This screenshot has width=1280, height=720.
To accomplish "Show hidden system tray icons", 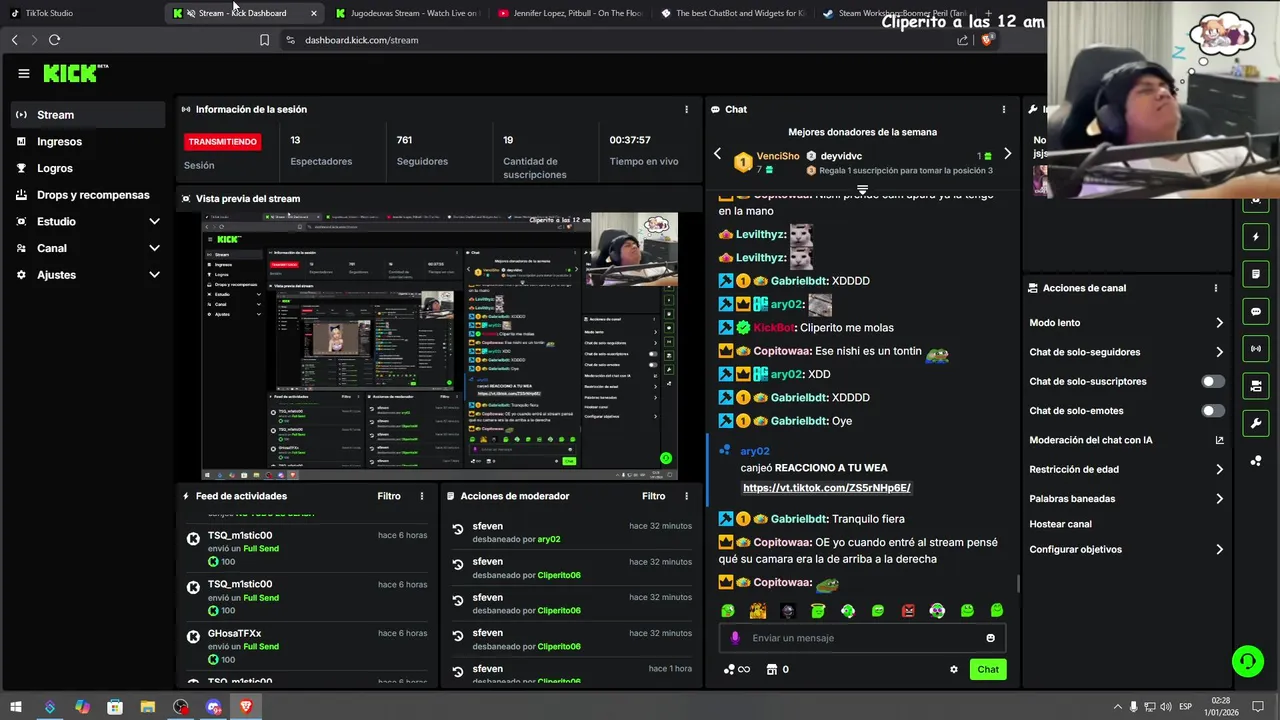I will pyautogui.click(x=1117, y=707).
